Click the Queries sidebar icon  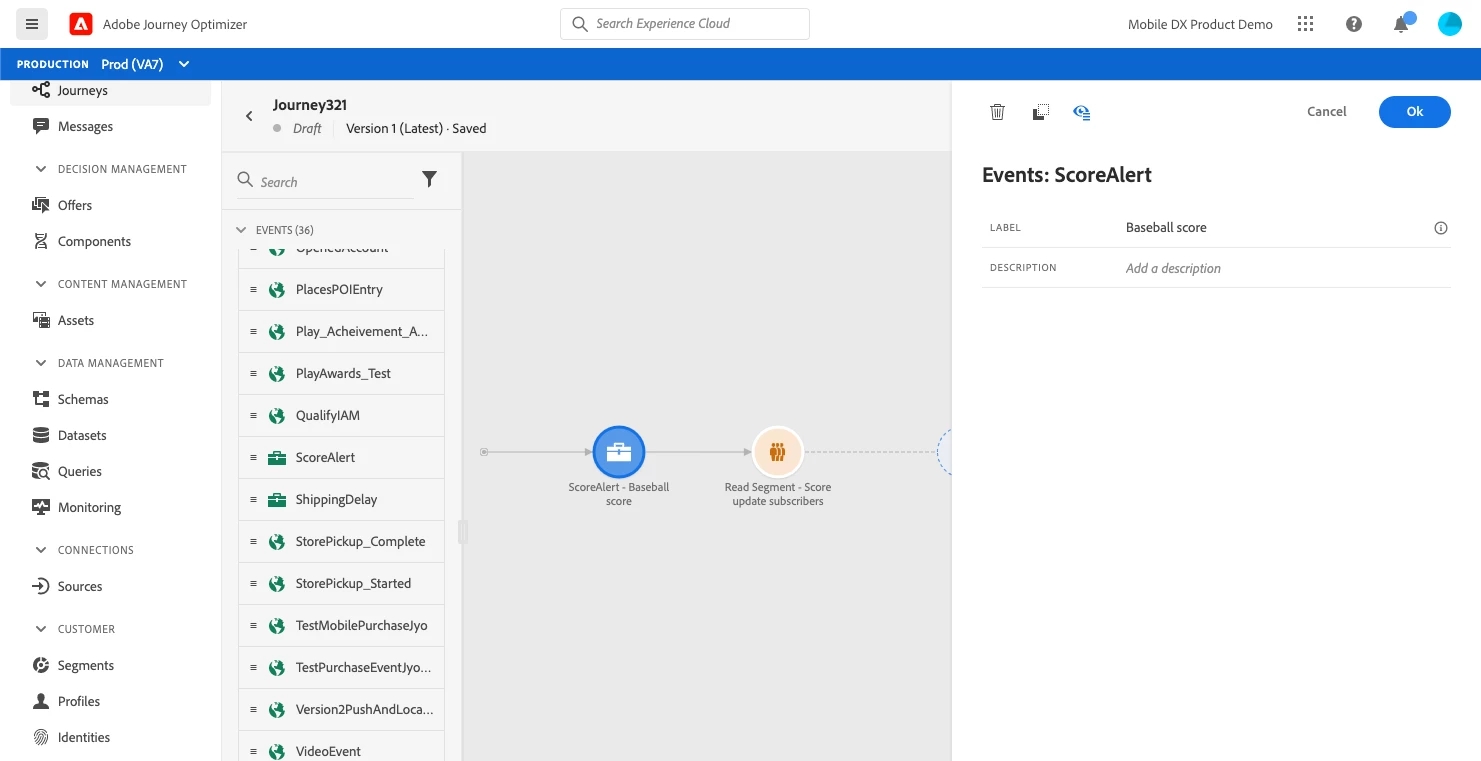[41, 471]
